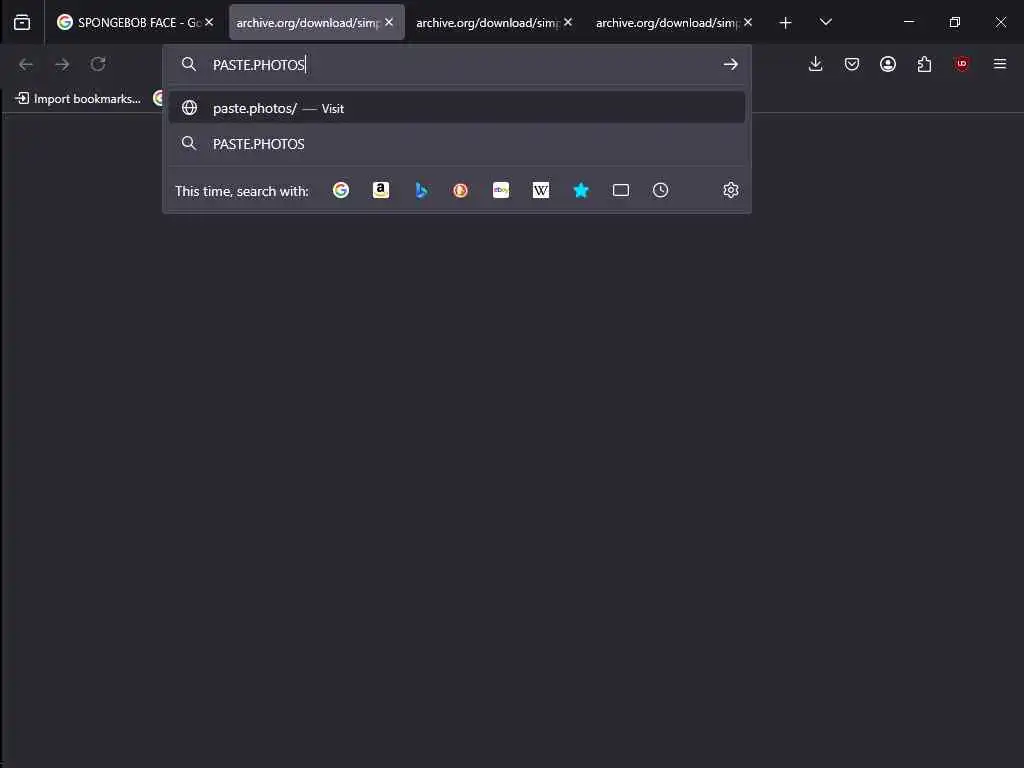Search this time with Bing
This screenshot has width=1024, height=768.
tap(421, 190)
